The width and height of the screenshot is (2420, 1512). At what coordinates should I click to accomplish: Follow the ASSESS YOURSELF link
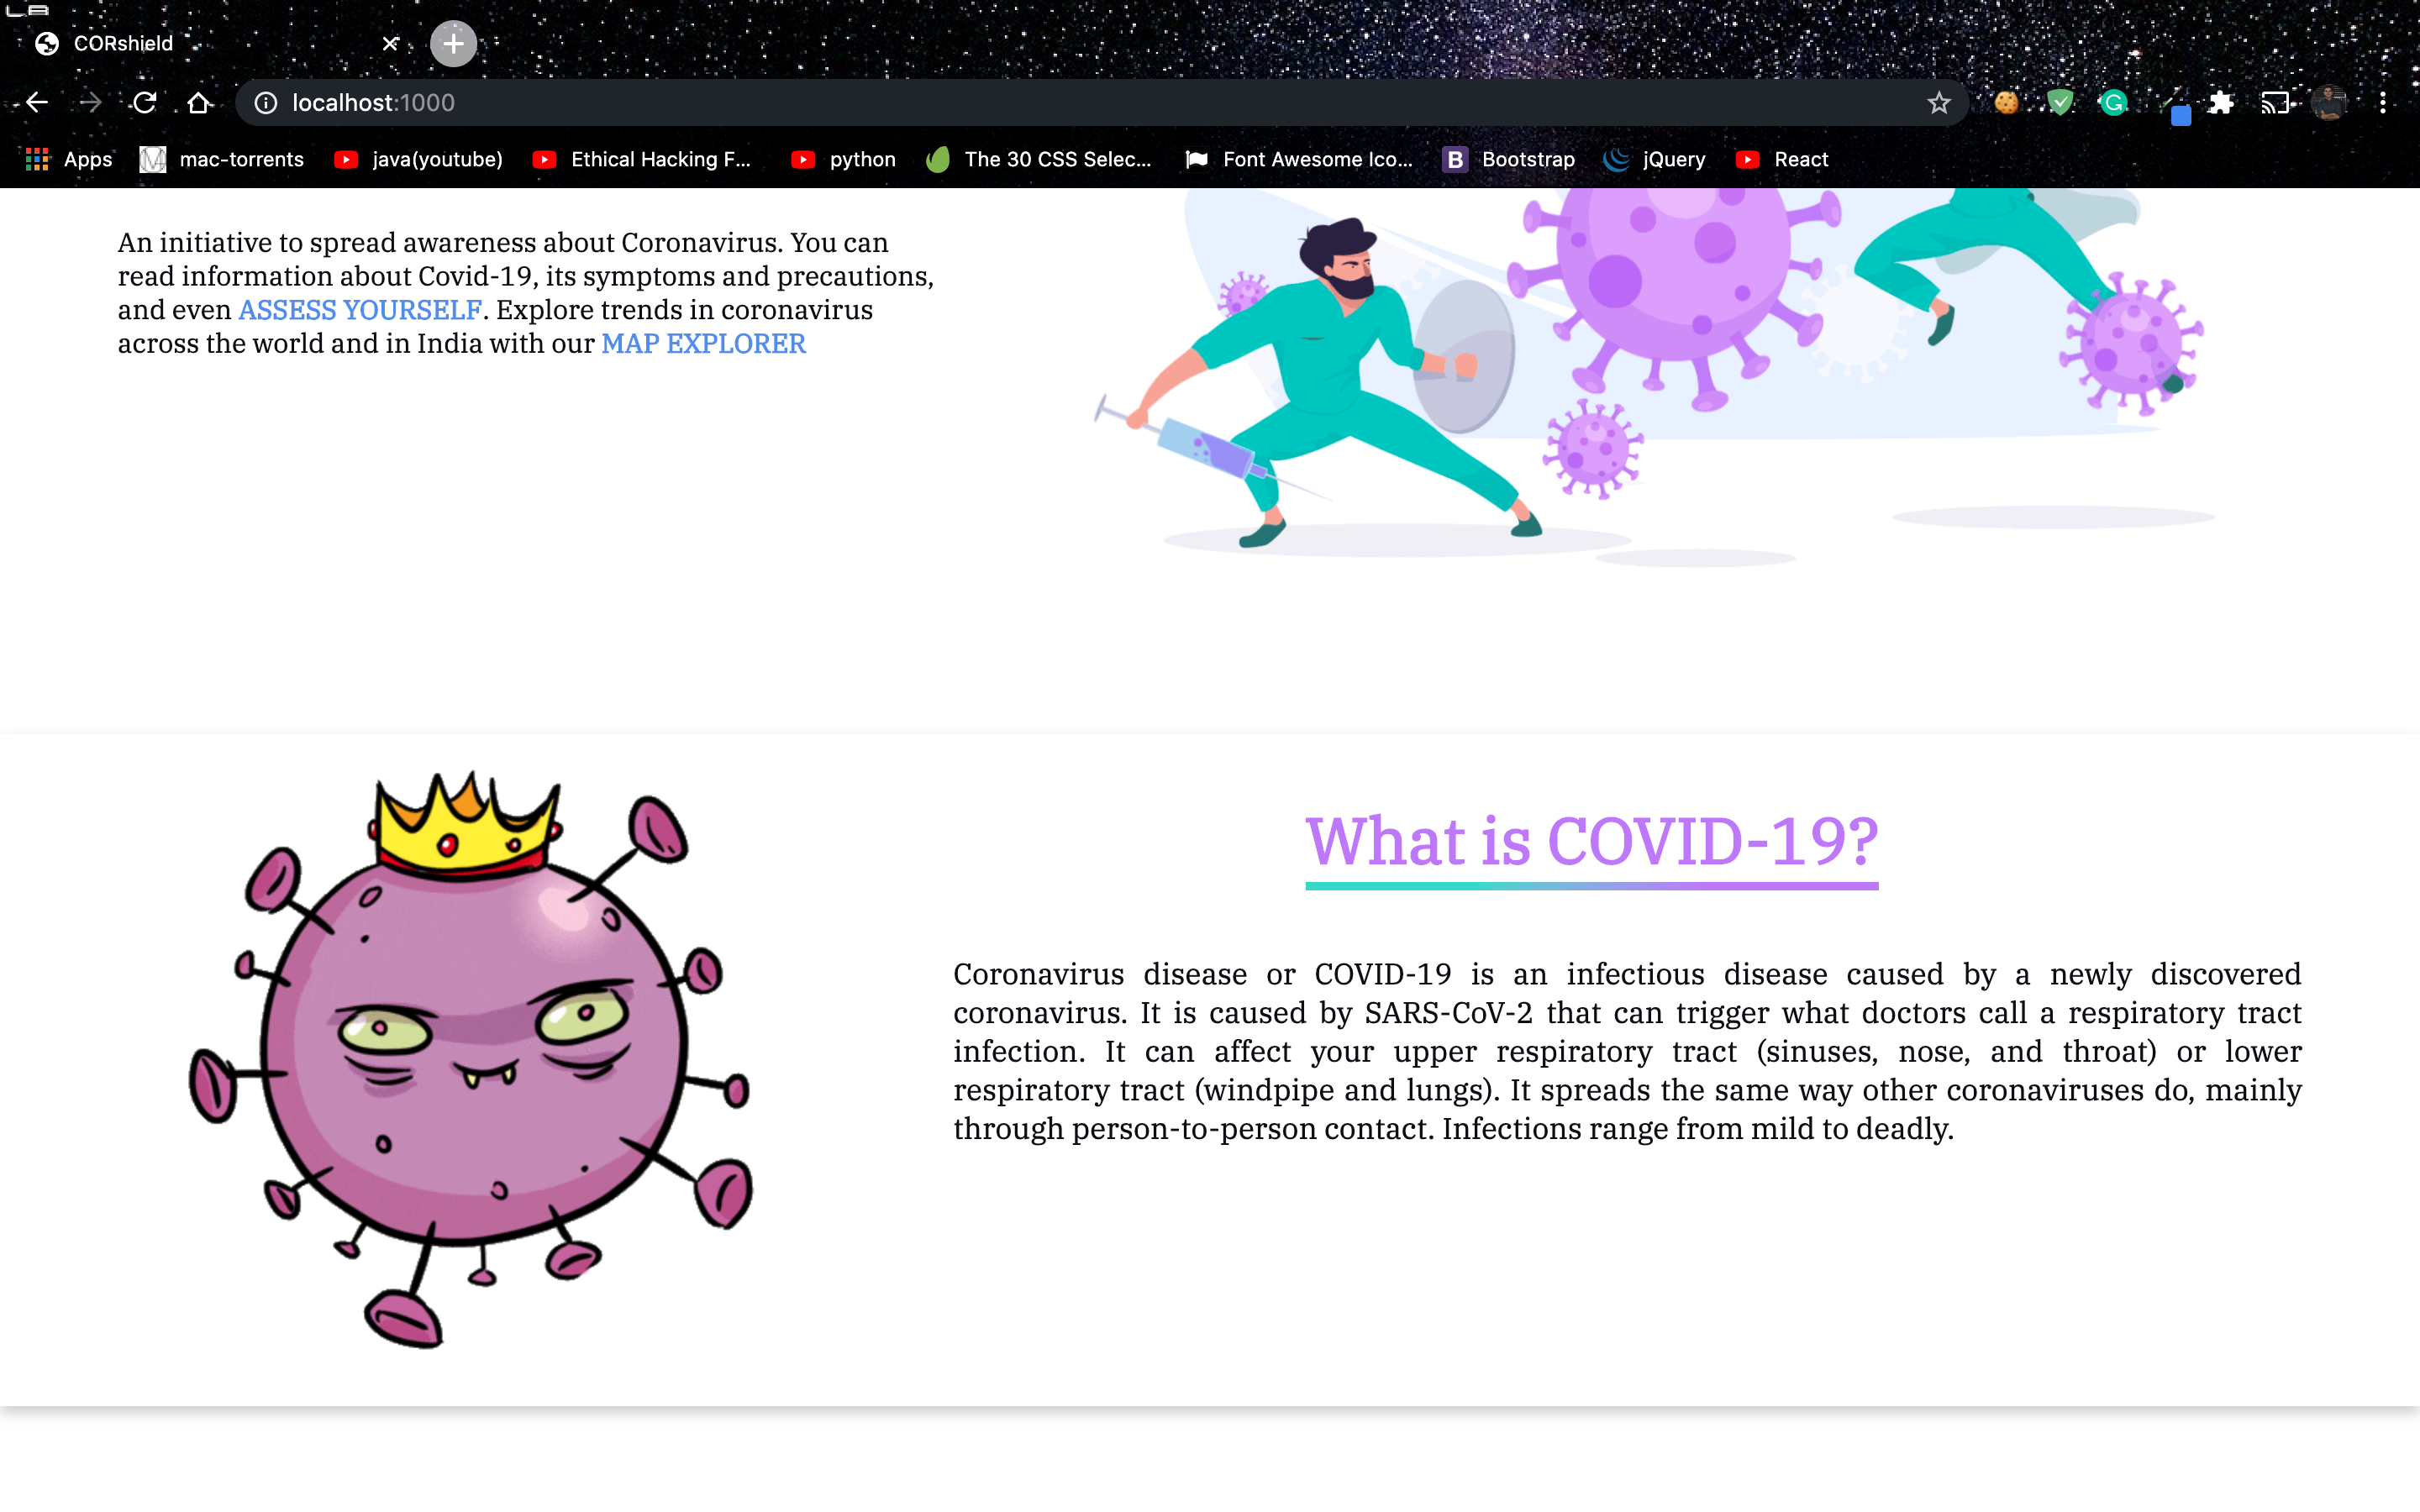click(x=359, y=310)
